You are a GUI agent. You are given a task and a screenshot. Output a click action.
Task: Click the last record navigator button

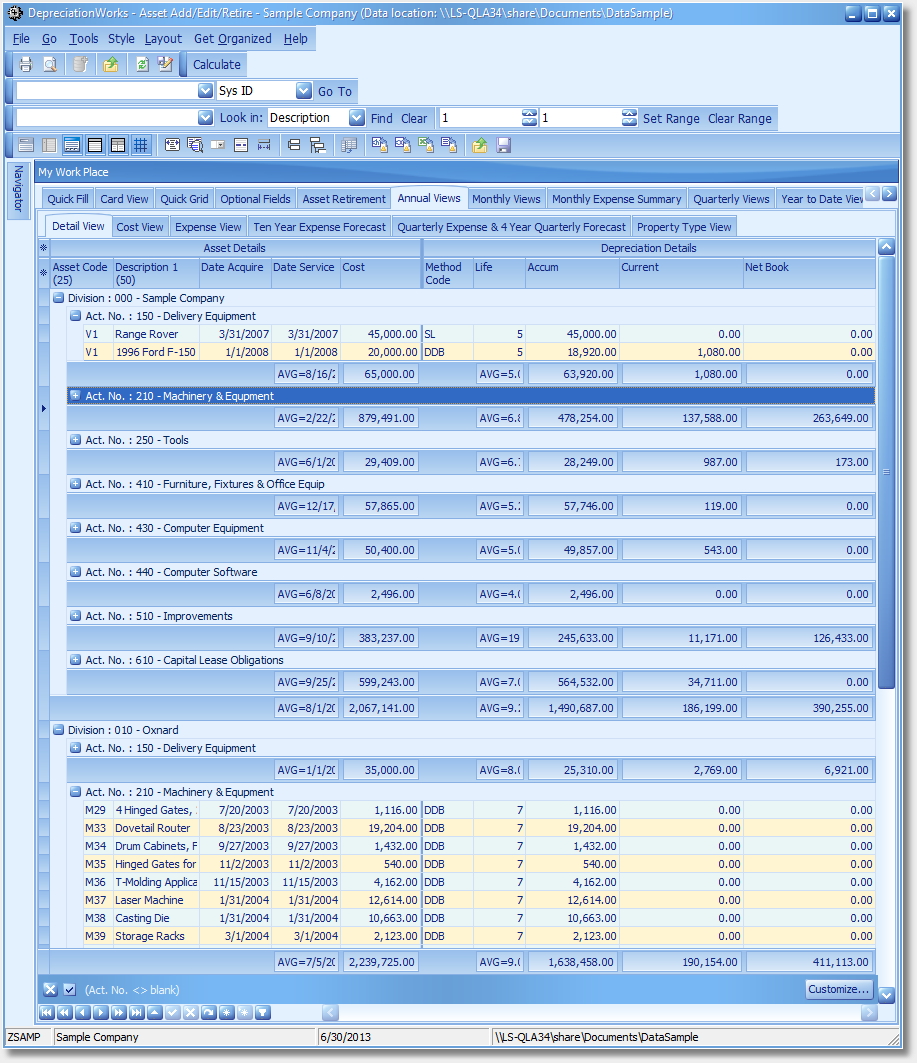[x=136, y=1013]
